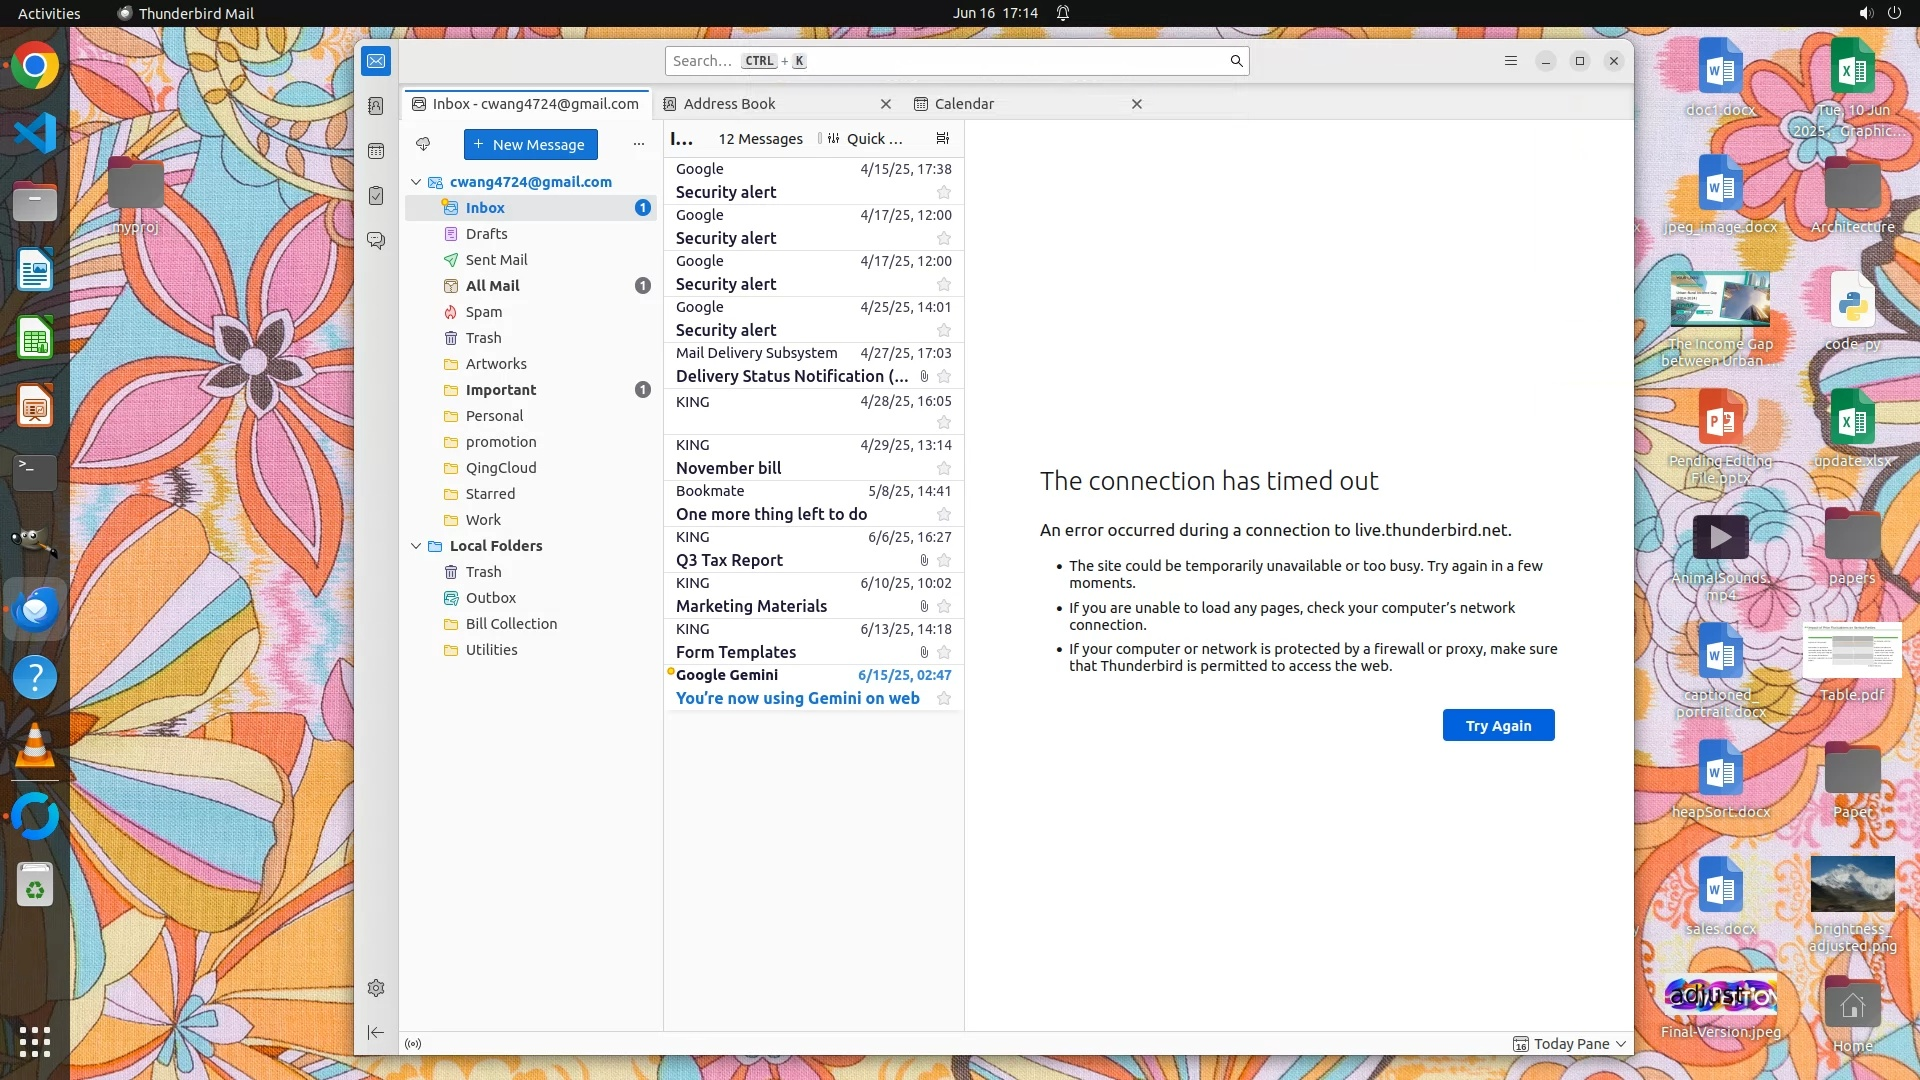Image resolution: width=1920 pixels, height=1080 pixels.
Task: Toggle the Quick Filter bar
Action: click(x=866, y=139)
